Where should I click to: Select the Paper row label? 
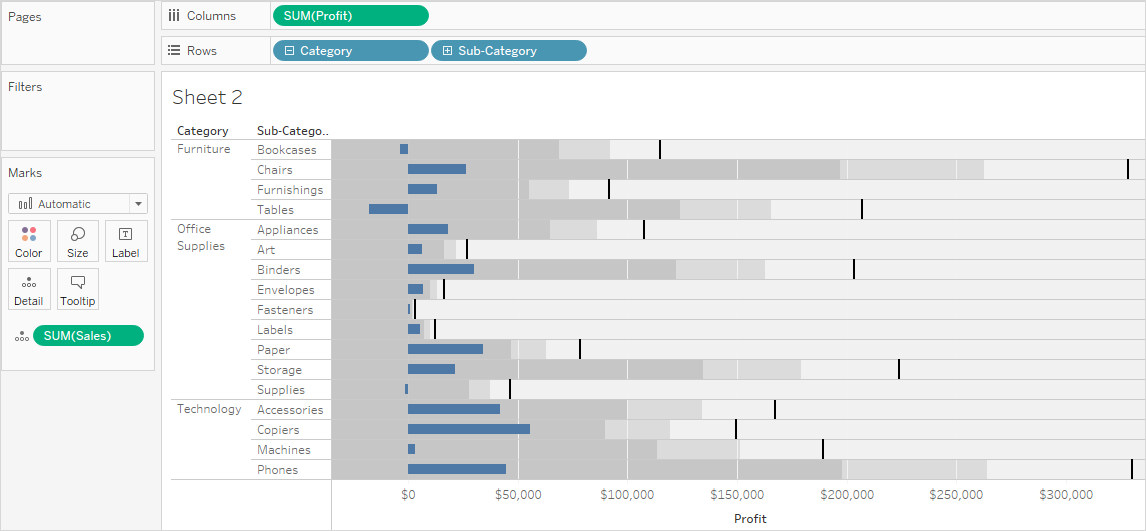(273, 350)
